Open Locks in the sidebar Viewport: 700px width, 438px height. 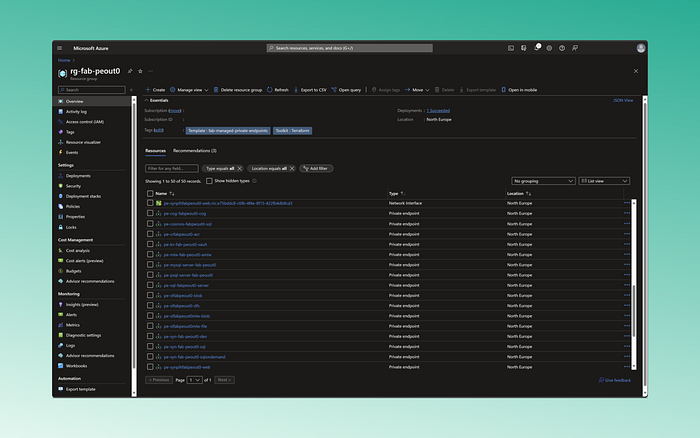tap(71, 227)
